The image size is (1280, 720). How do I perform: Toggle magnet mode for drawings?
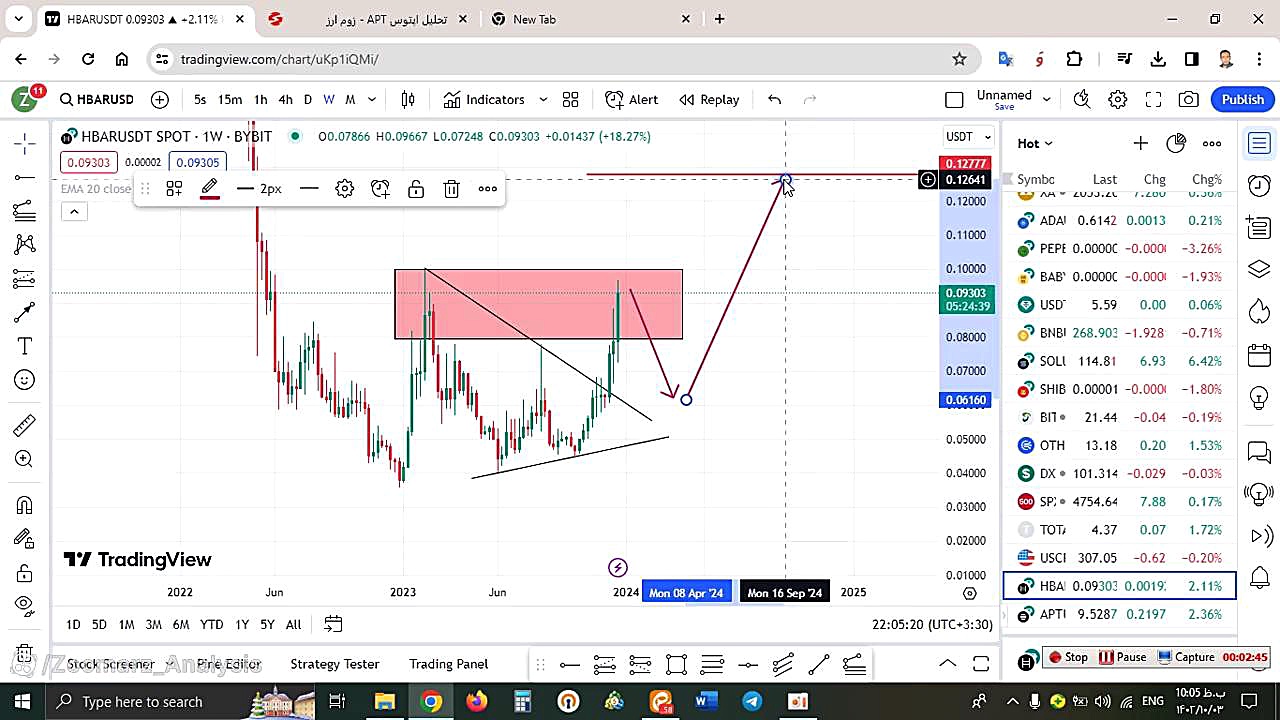coord(24,505)
